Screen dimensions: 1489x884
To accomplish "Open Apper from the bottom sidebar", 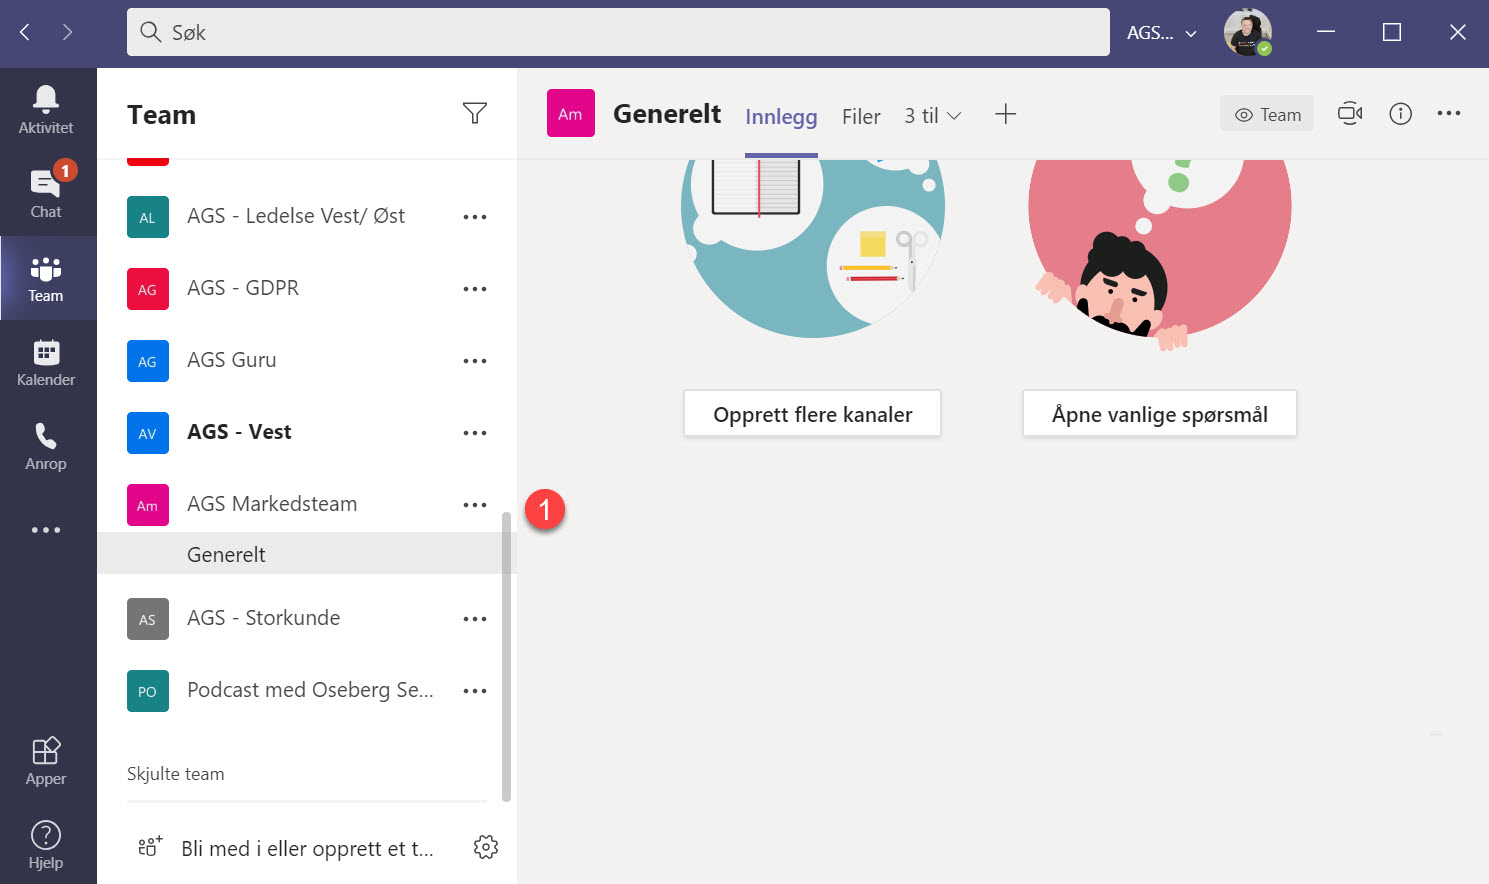I will [45, 760].
